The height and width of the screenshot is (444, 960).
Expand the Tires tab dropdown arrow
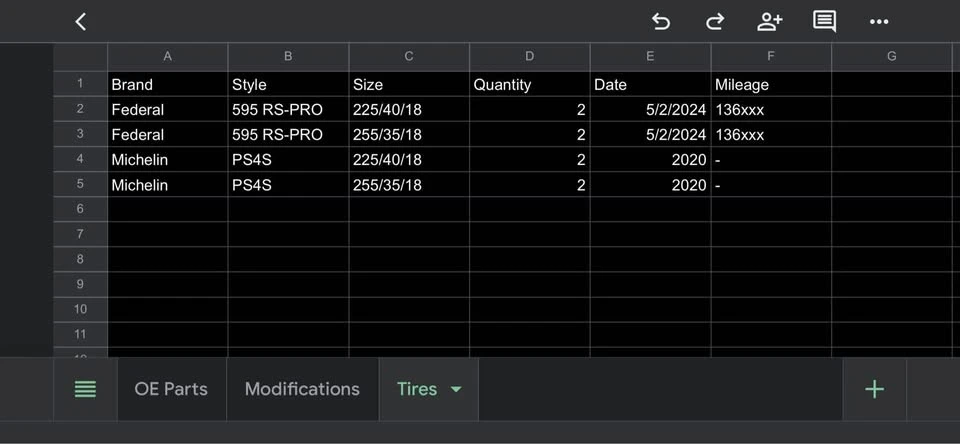click(456, 389)
